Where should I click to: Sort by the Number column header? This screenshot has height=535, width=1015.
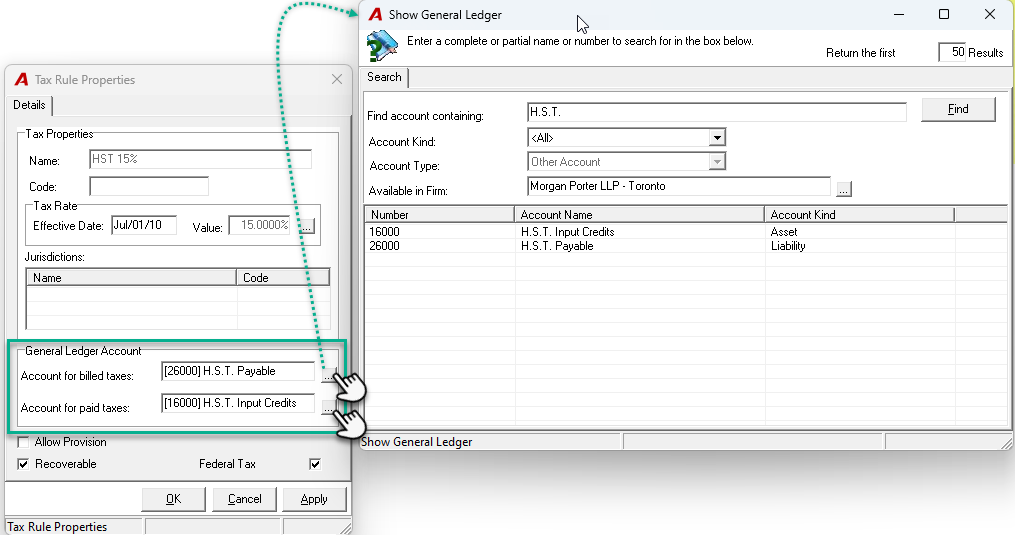(440, 214)
